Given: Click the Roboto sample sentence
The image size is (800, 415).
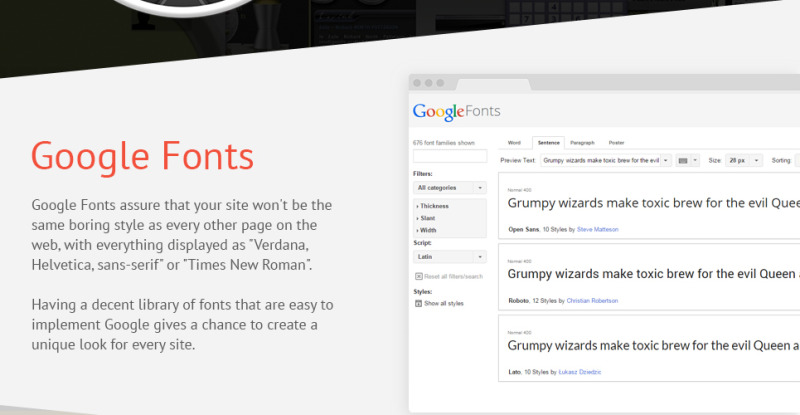Looking at the screenshot, I should 654,274.
